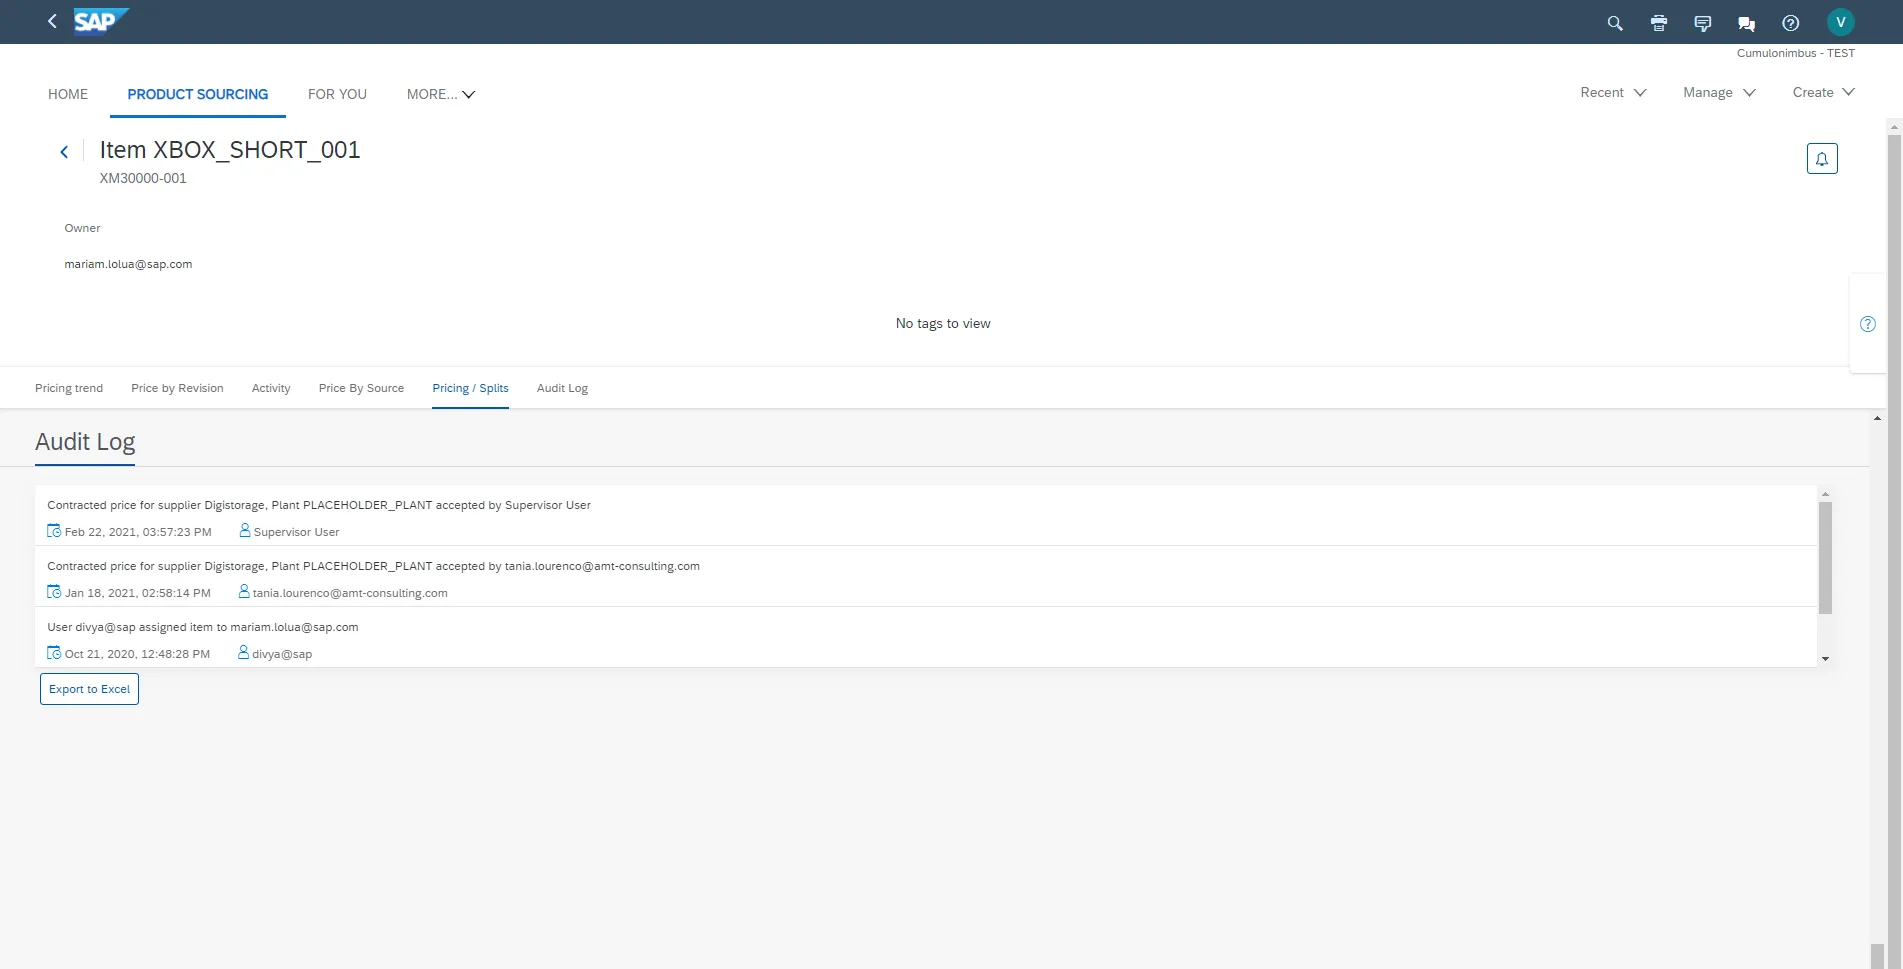Open the Price By Source tab
This screenshot has width=1903, height=969.
pyautogui.click(x=361, y=388)
